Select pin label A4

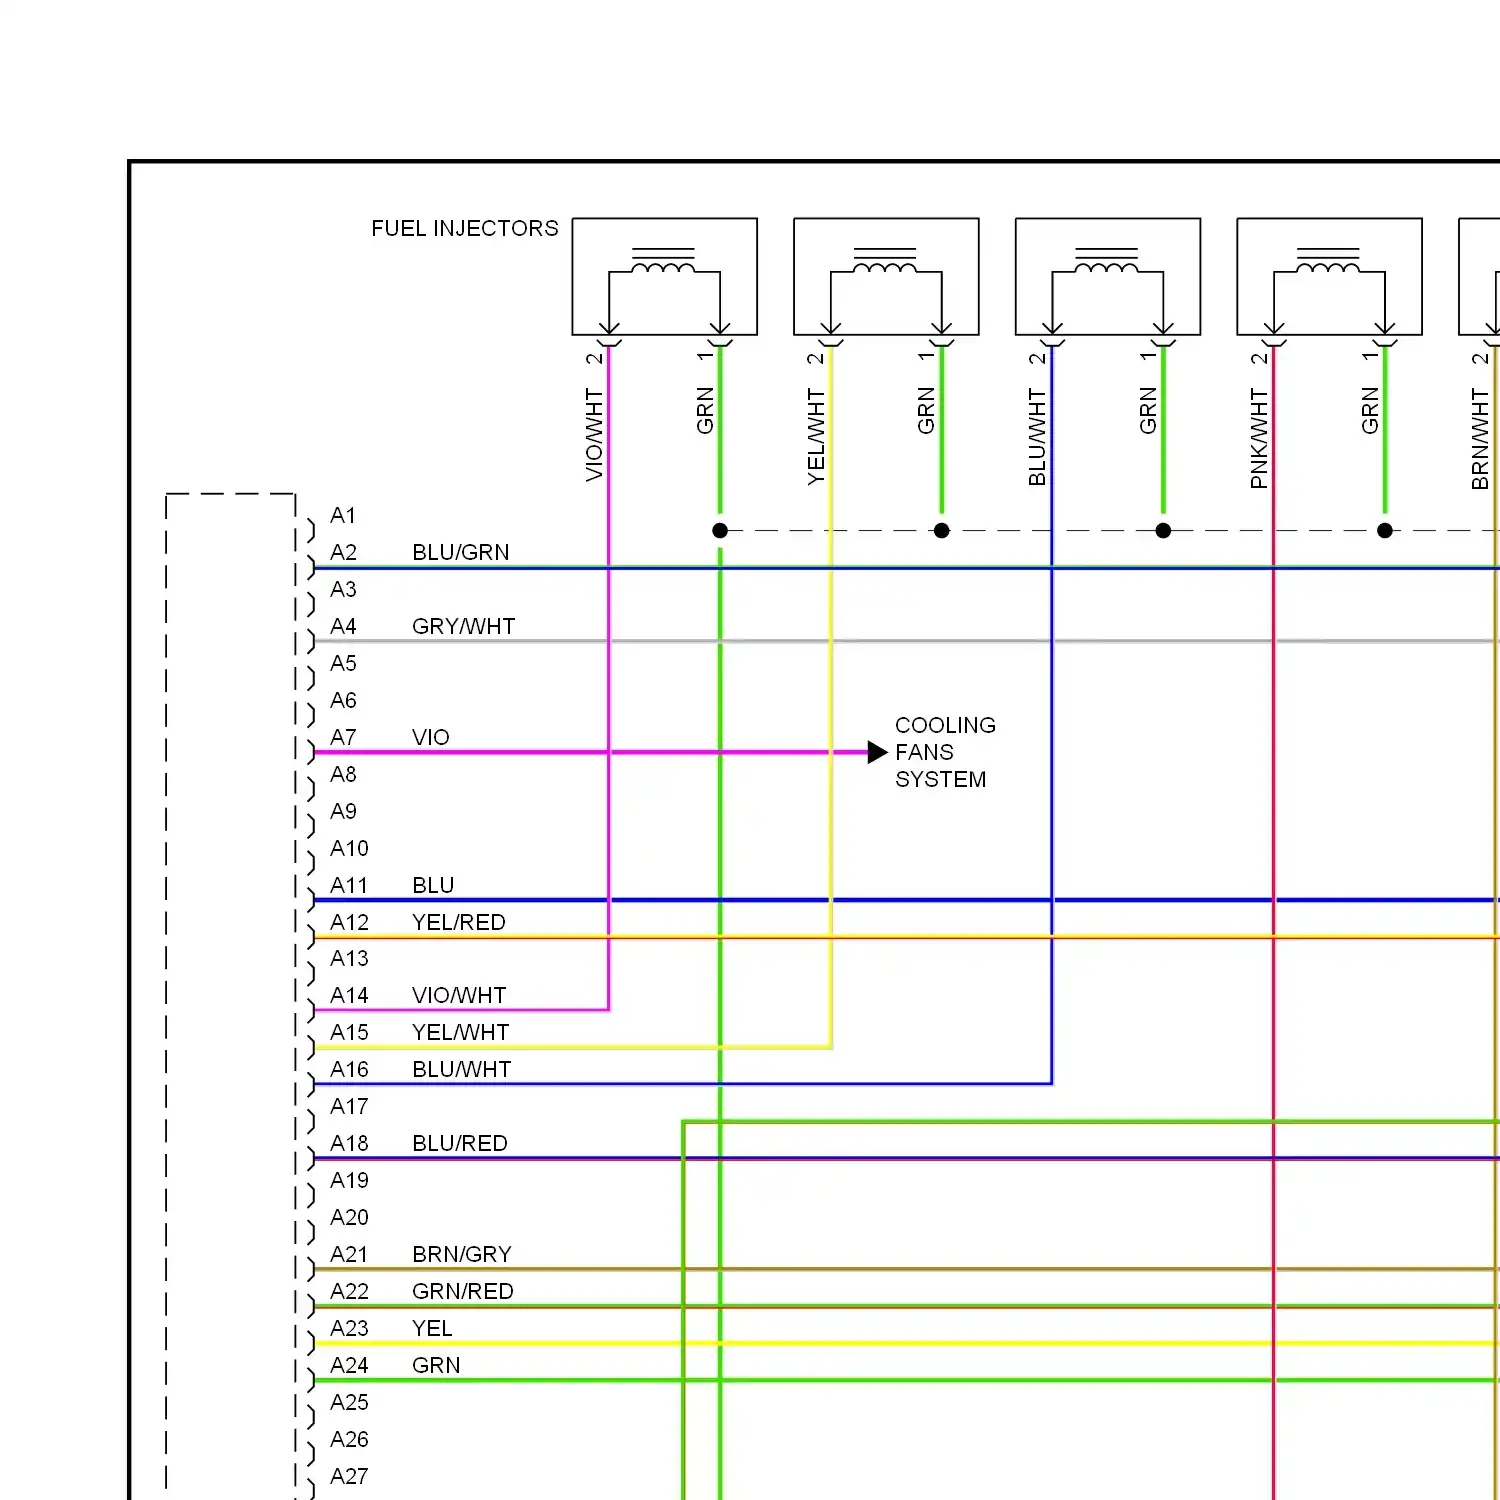coord(343,627)
